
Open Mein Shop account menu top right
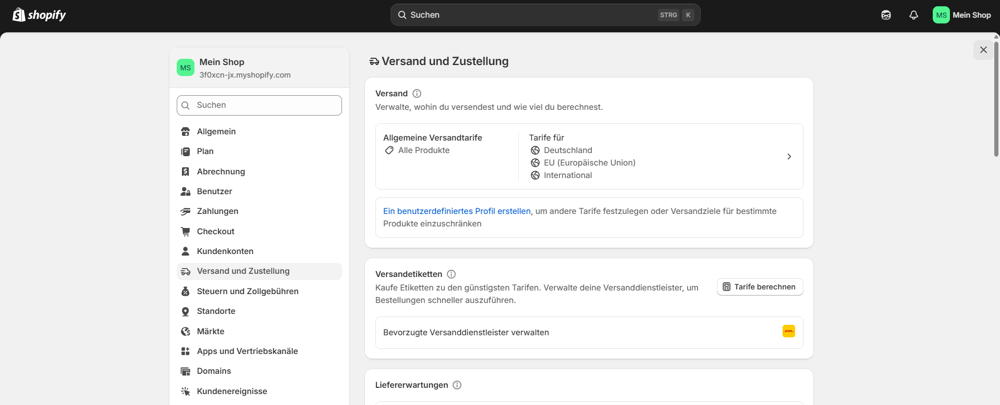pyautogui.click(x=961, y=15)
